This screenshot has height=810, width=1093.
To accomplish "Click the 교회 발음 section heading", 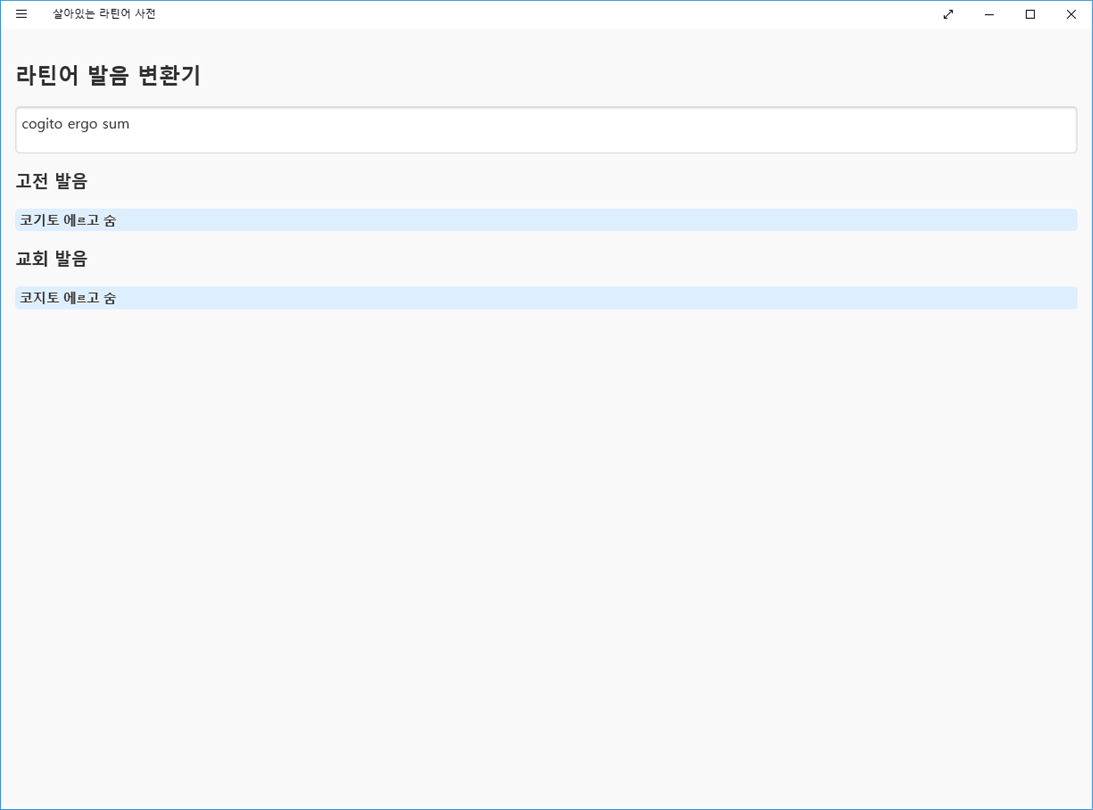I will [52, 259].
